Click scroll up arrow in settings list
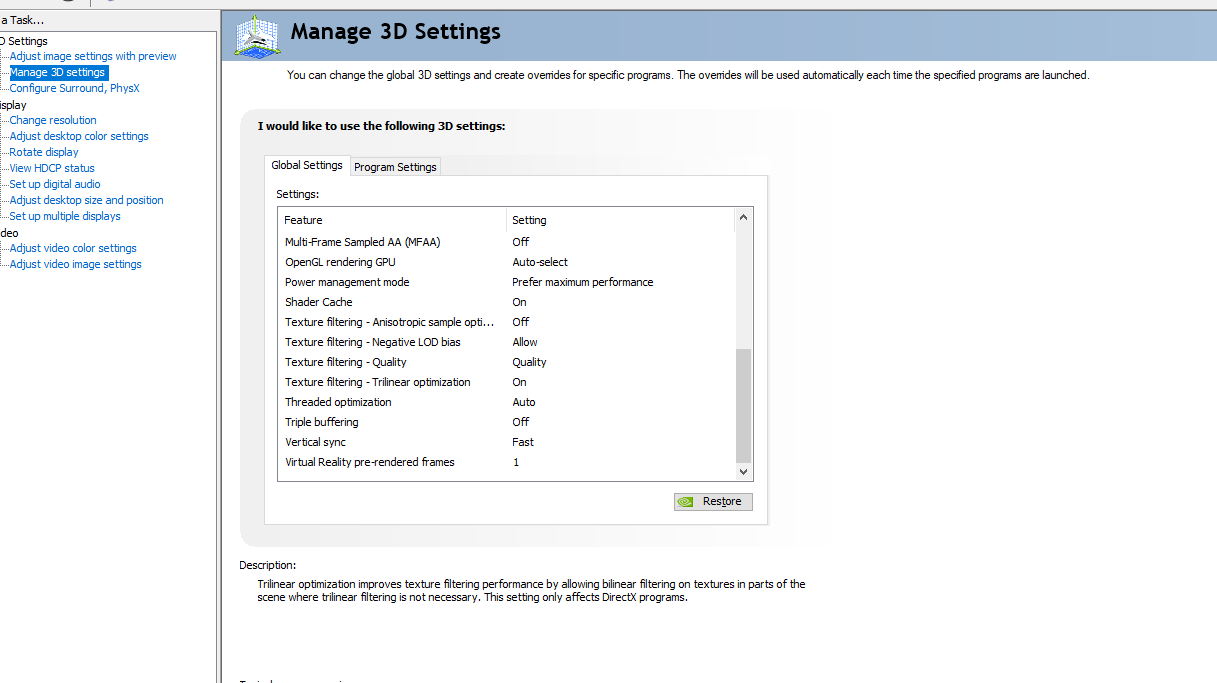The height and width of the screenshot is (683, 1217). click(743, 217)
